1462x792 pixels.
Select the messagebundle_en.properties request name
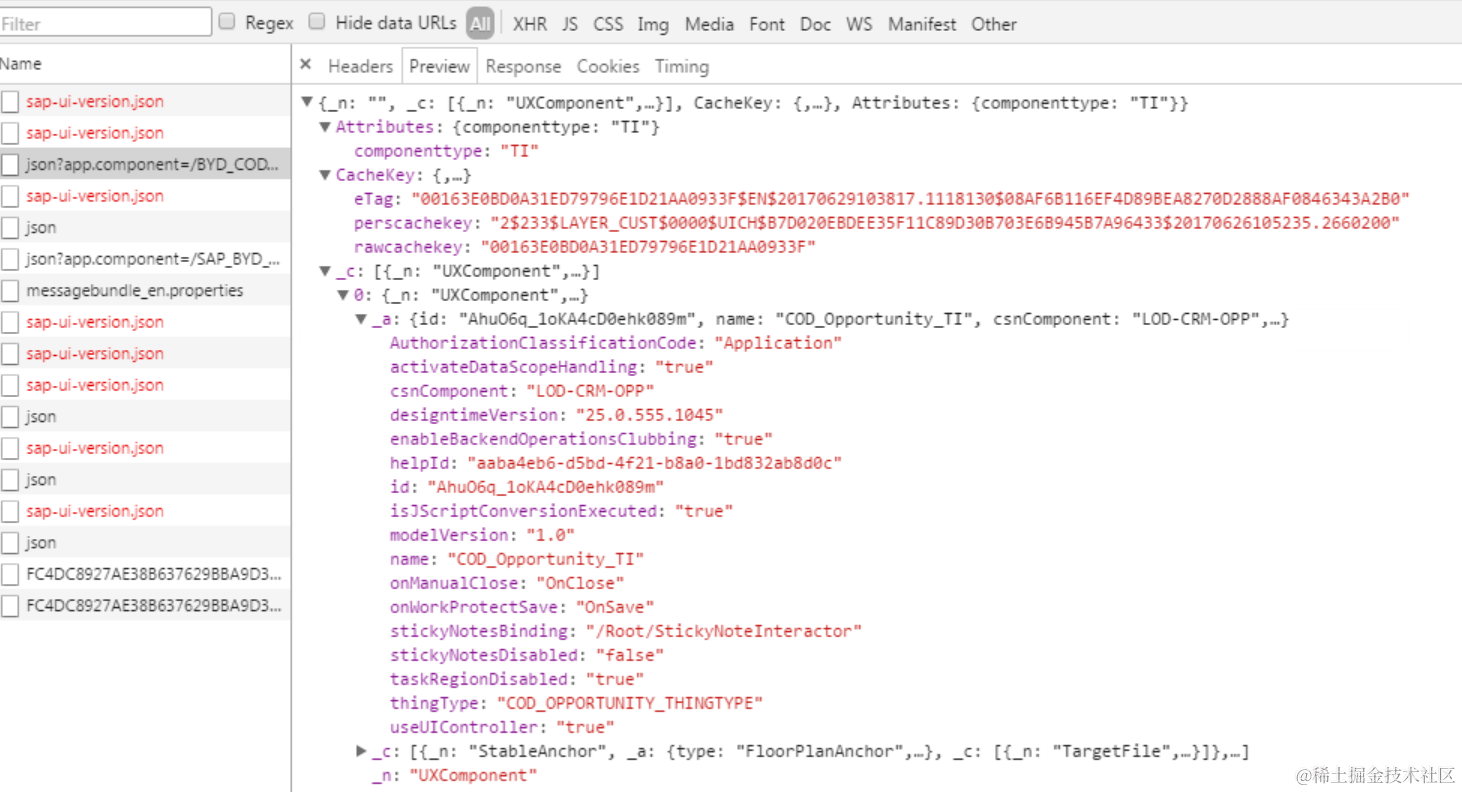(135, 290)
